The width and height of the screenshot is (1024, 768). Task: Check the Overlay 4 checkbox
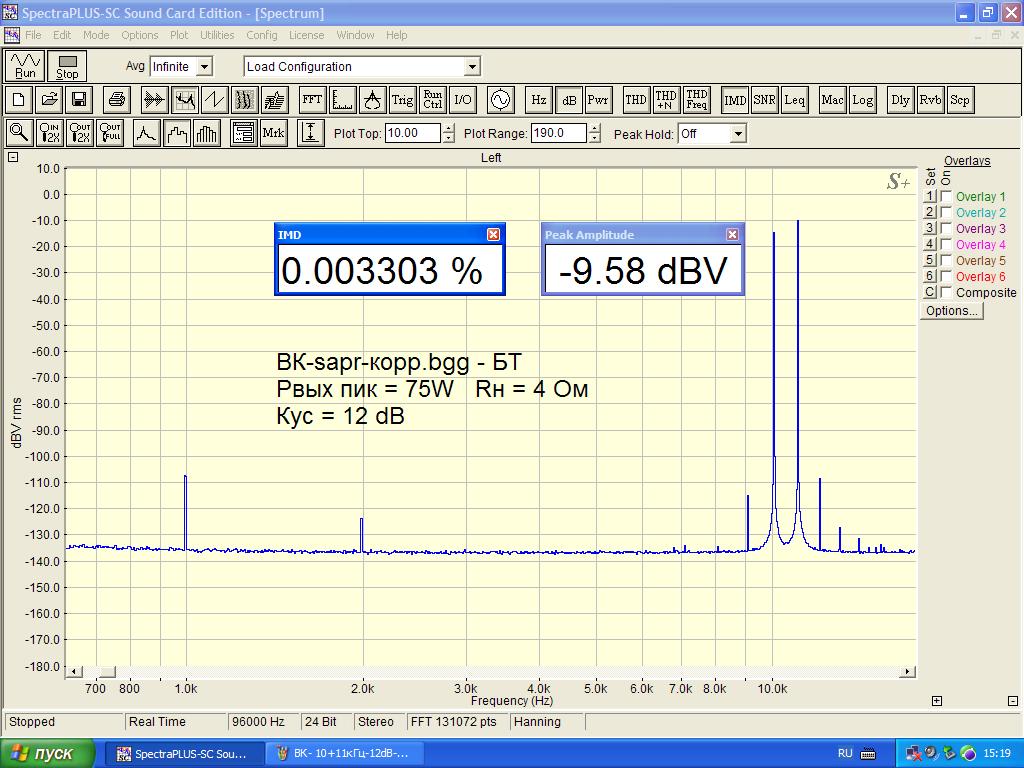click(946, 245)
